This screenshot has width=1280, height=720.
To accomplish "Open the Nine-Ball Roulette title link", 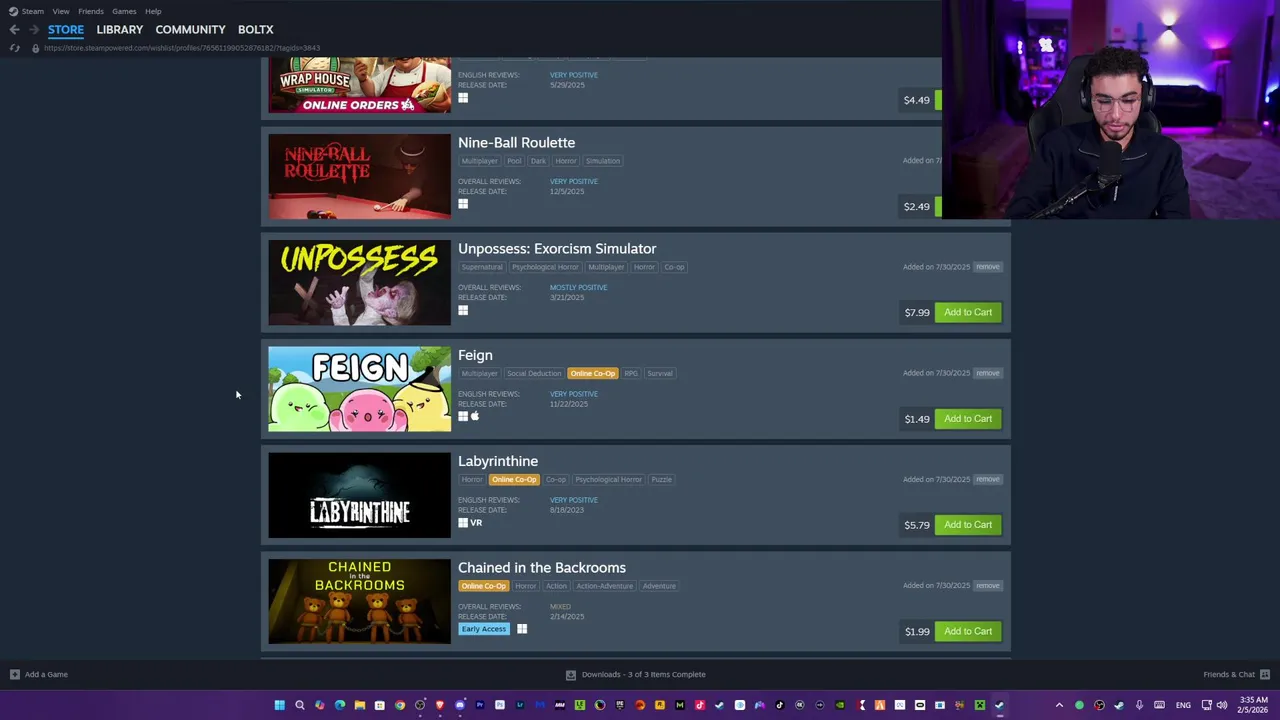I will pos(516,143).
